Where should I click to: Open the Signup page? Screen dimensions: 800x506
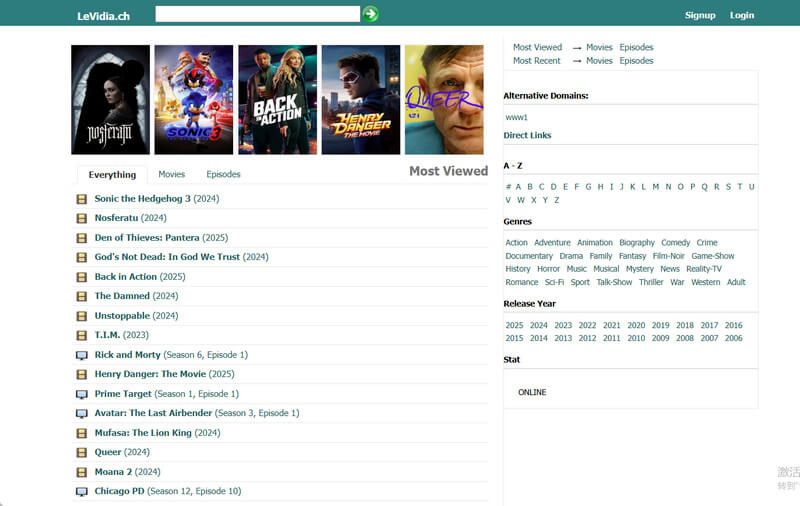(x=700, y=15)
